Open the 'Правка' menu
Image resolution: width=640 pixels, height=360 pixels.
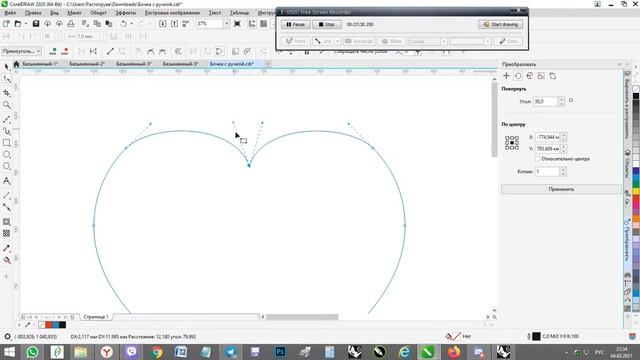(33, 13)
